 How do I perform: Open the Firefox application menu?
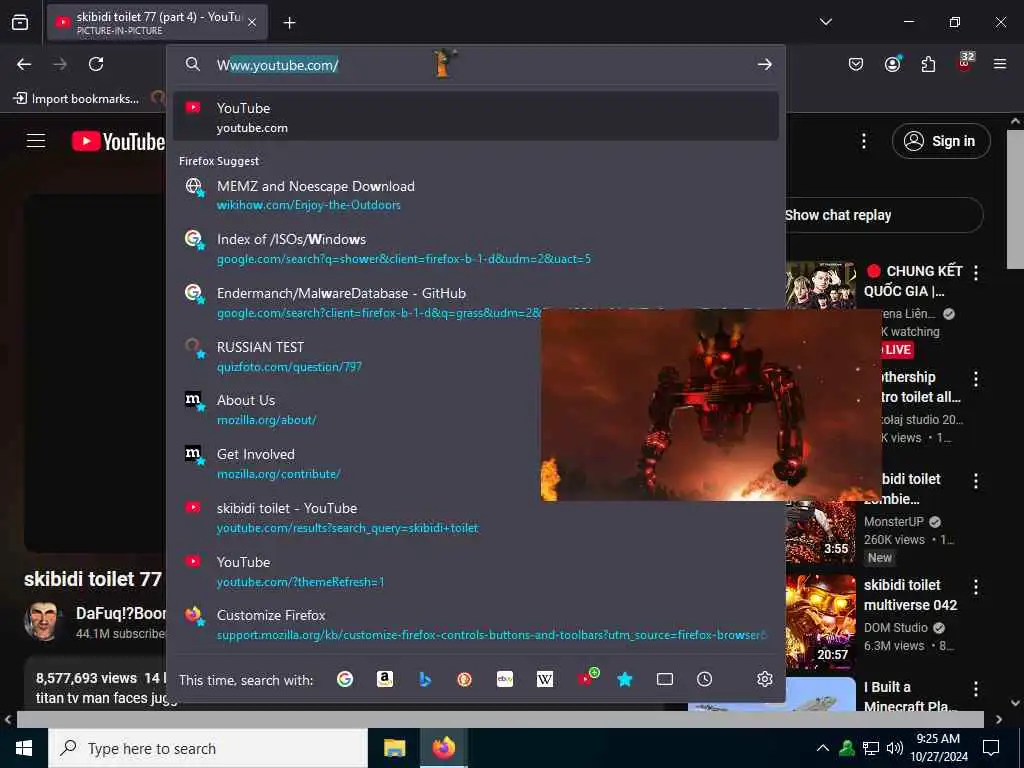[x=1000, y=64]
